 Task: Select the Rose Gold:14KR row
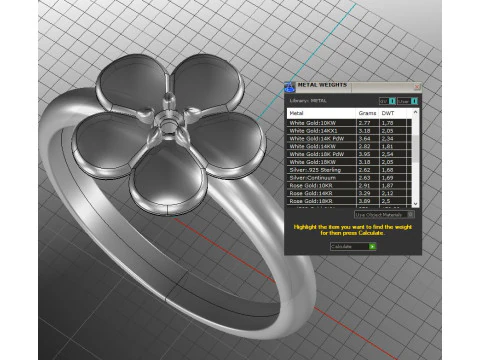tap(349, 193)
